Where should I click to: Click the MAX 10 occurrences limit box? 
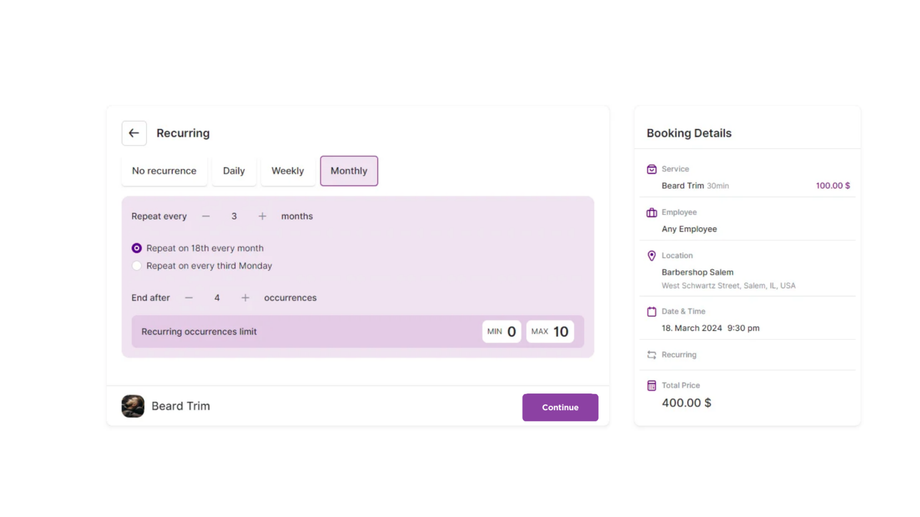(550, 332)
